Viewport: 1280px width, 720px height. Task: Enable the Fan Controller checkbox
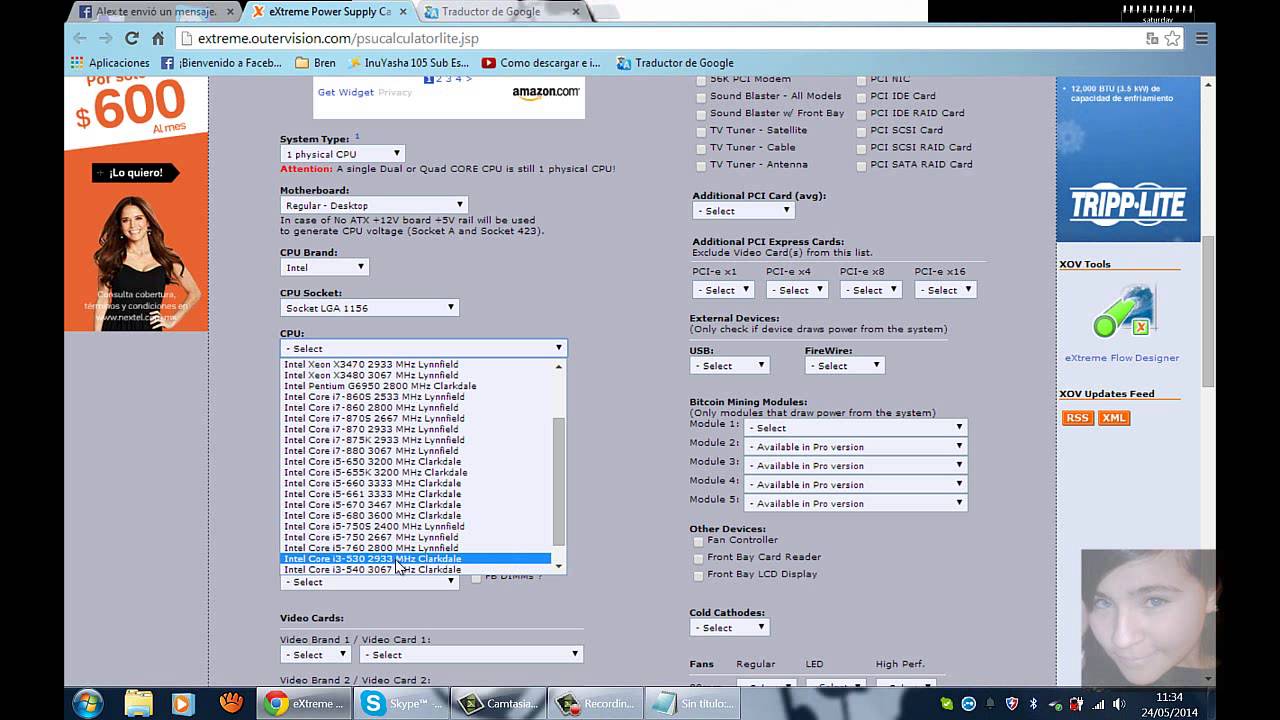pyautogui.click(x=699, y=541)
